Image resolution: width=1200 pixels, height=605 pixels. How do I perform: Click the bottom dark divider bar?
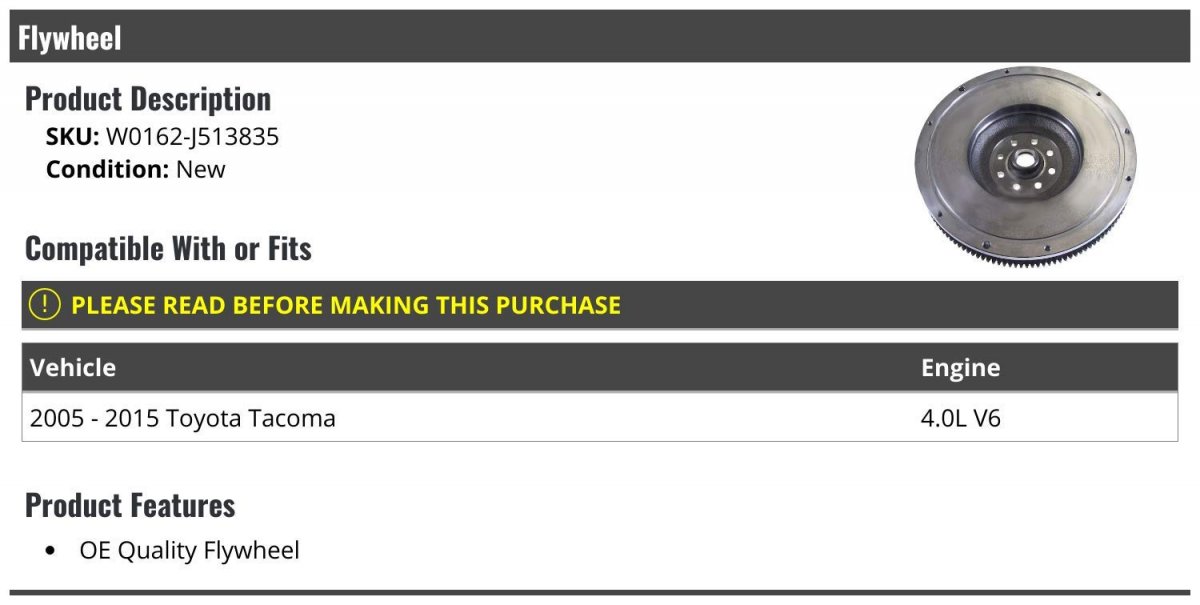click(x=600, y=593)
